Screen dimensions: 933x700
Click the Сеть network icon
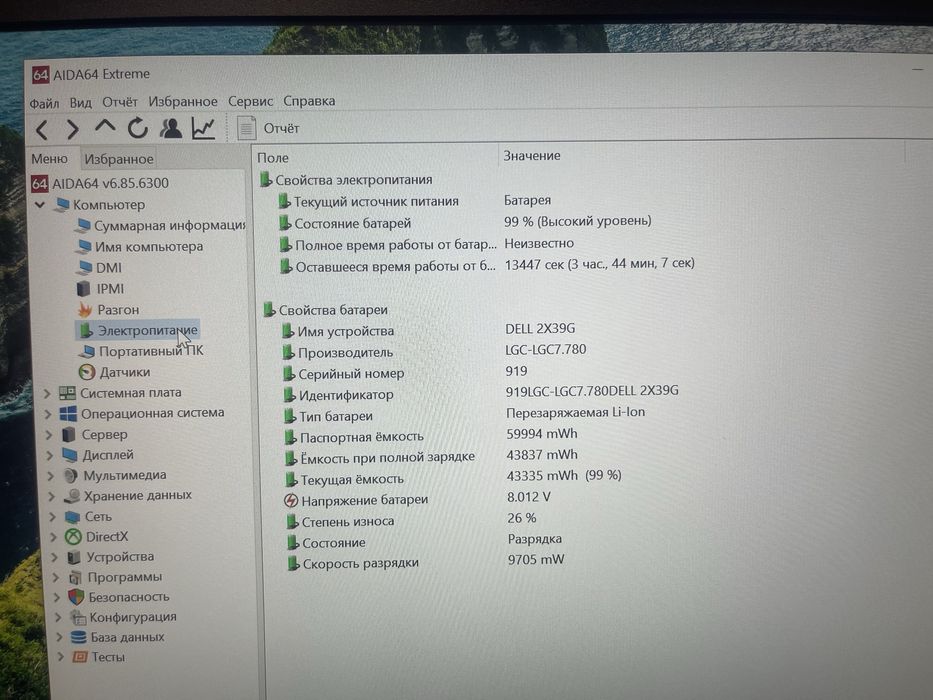(x=73, y=517)
